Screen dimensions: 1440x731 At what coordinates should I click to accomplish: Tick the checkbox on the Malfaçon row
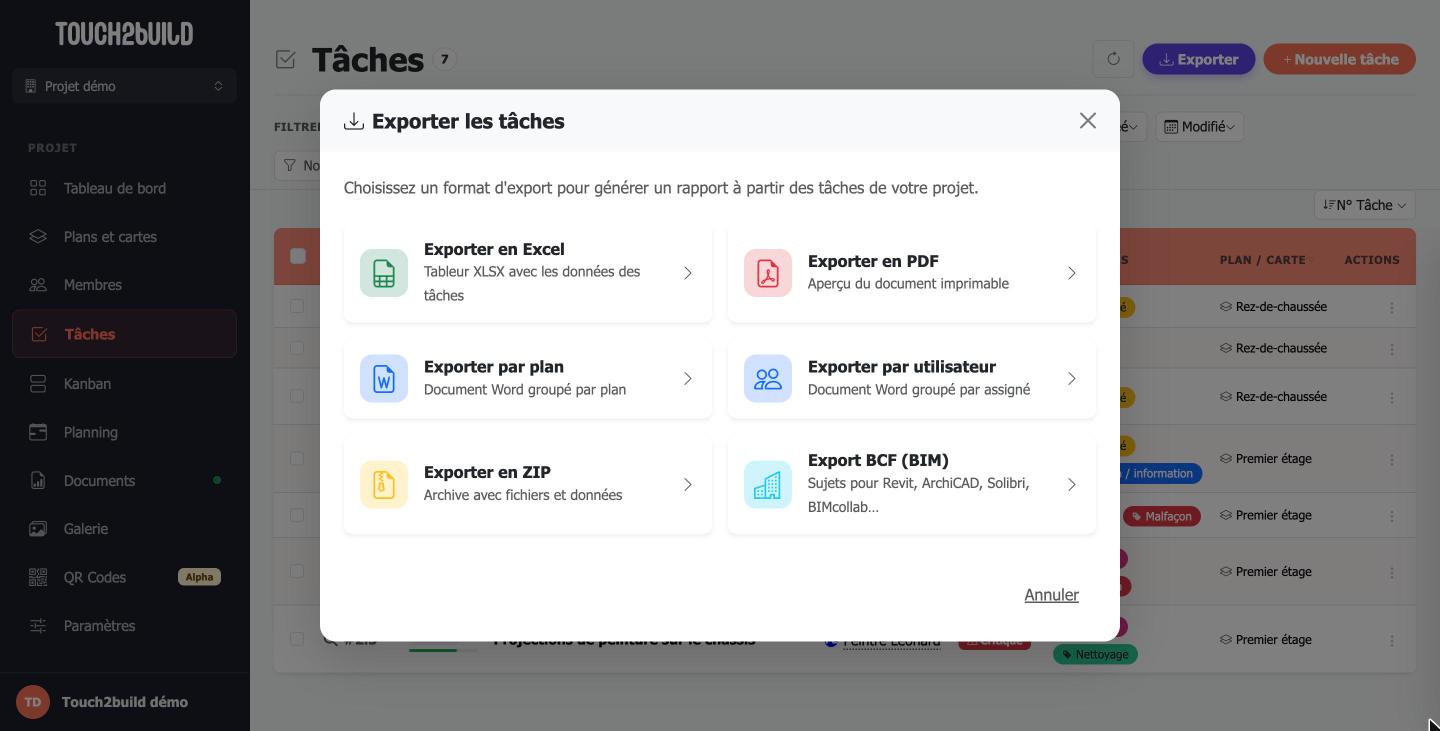(297, 515)
